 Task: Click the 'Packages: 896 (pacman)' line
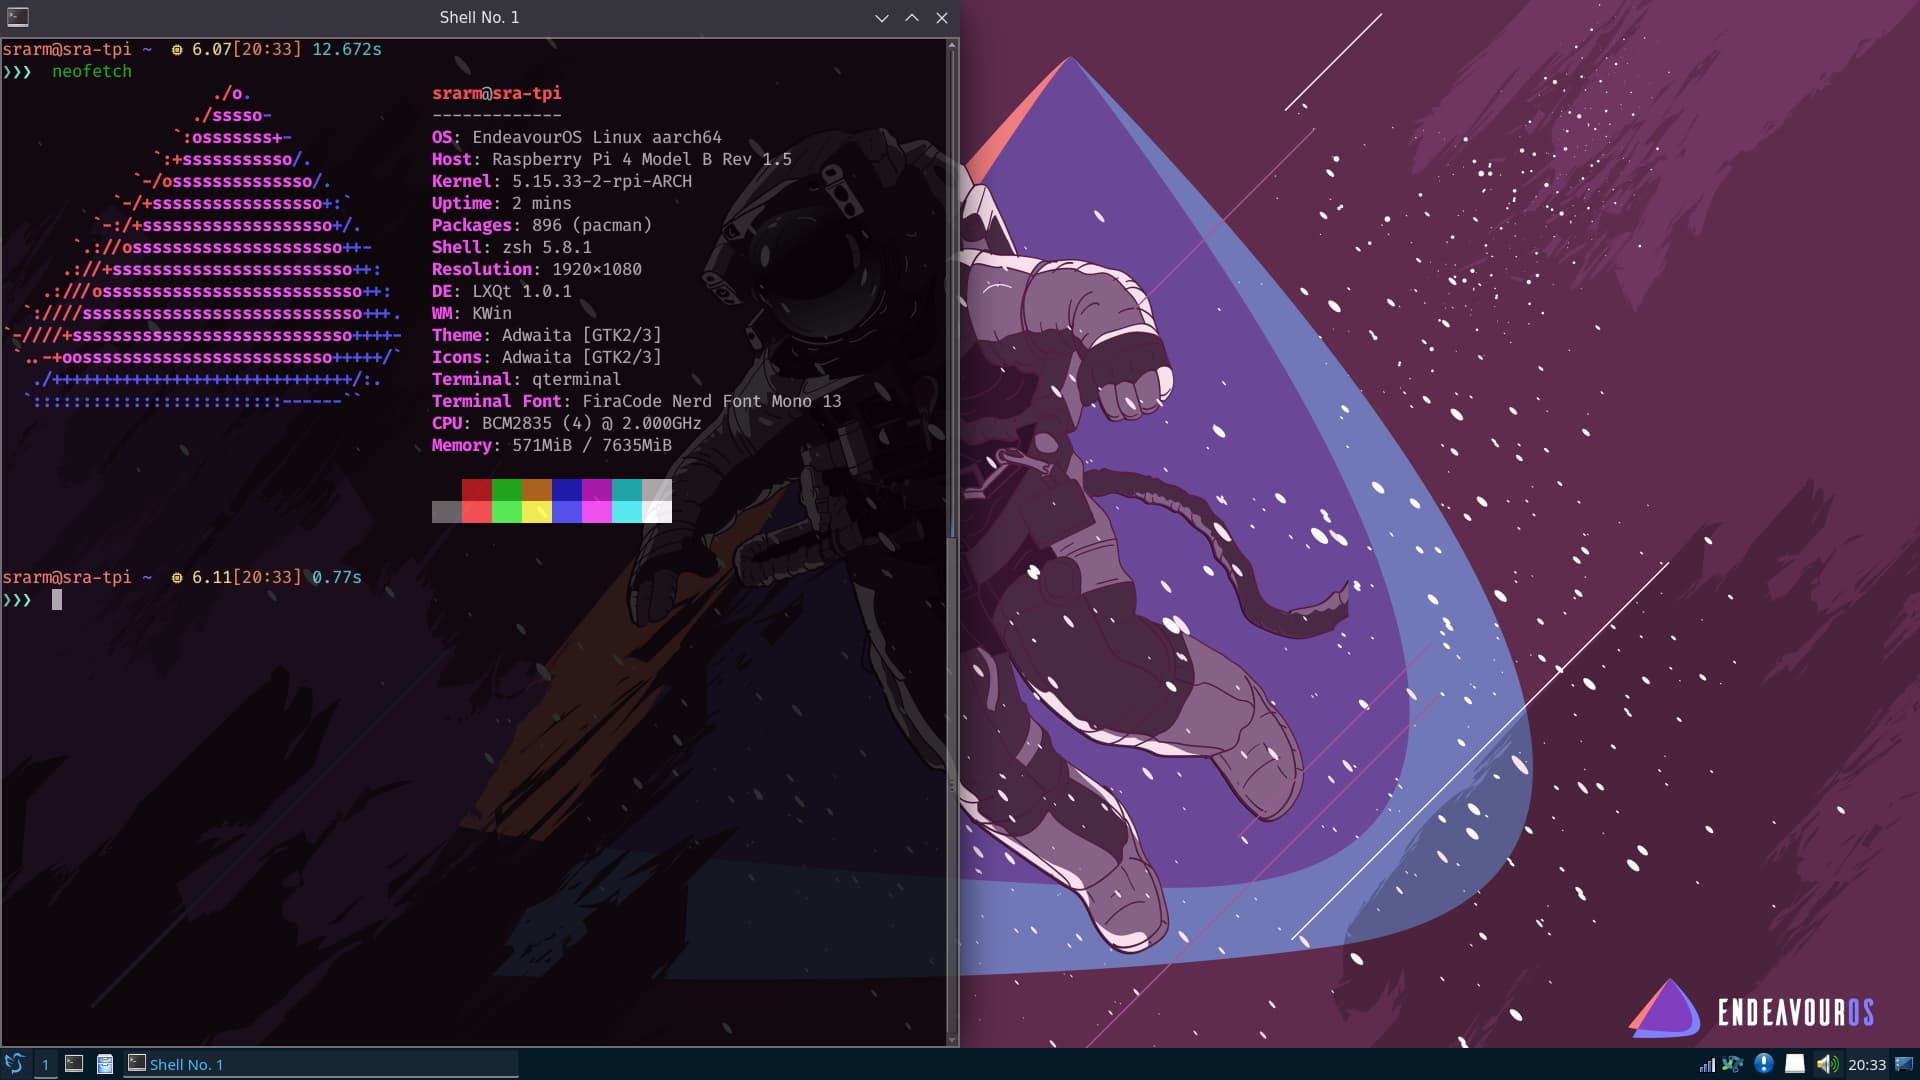[542, 225]
